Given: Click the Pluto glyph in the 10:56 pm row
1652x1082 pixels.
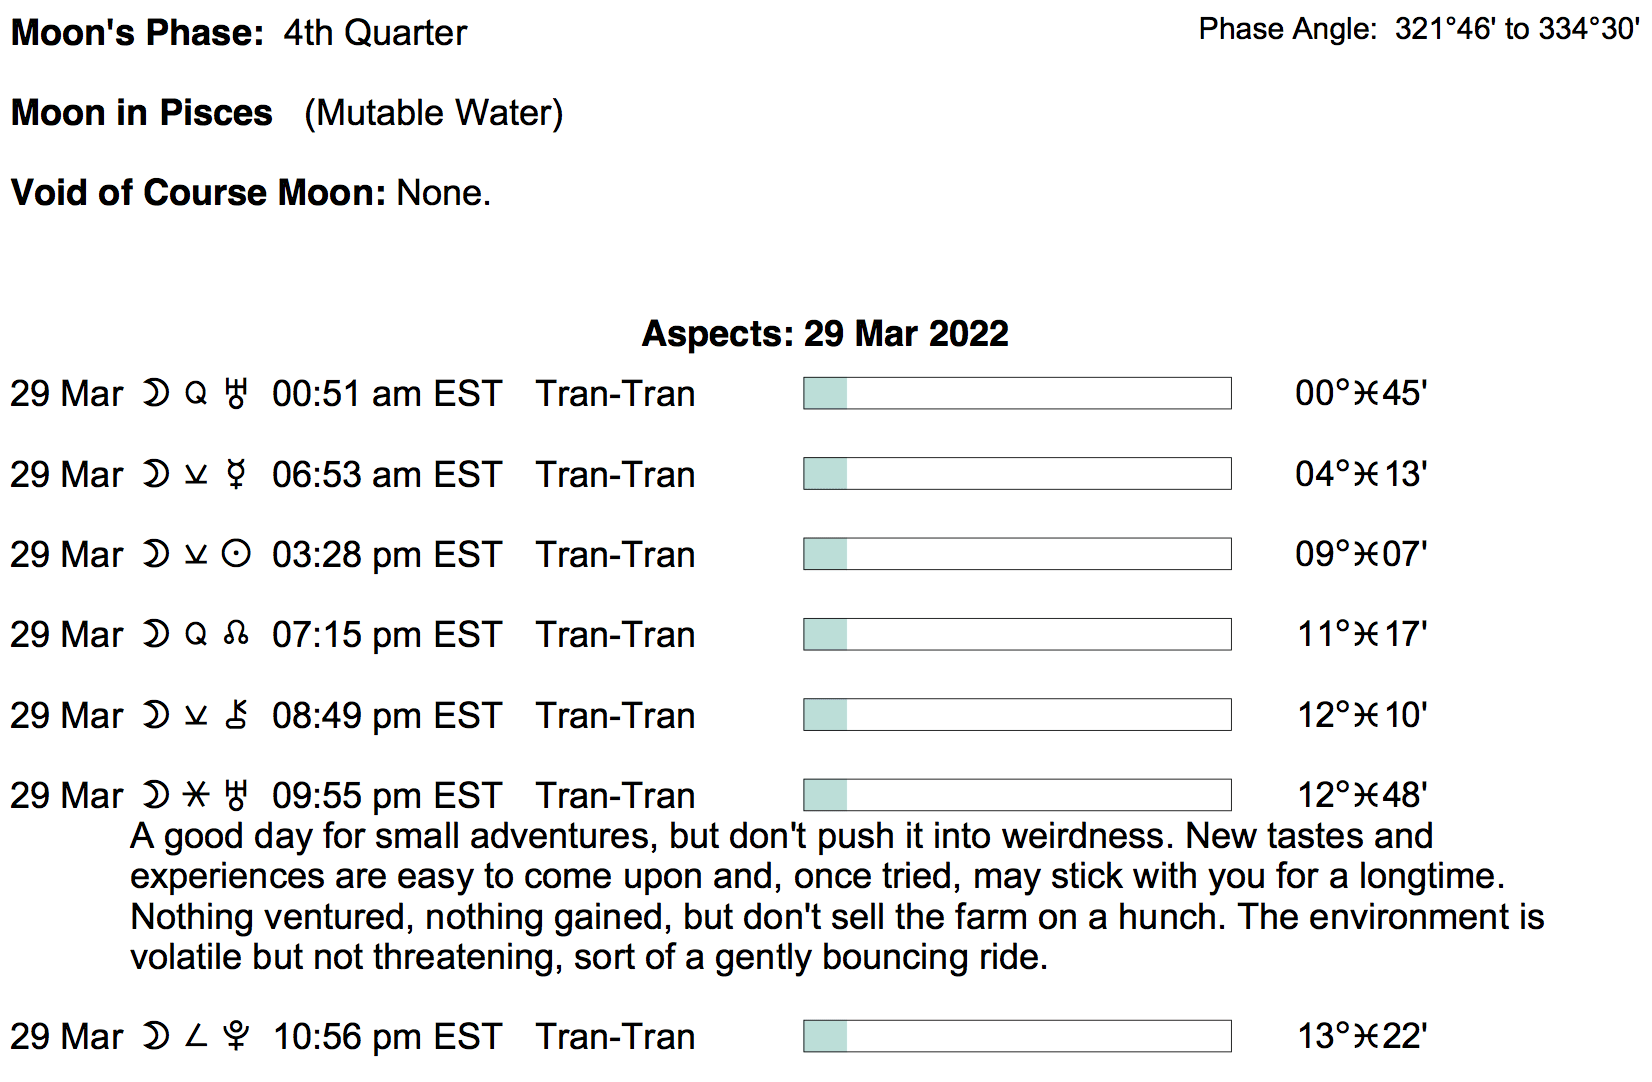Looking at the screenshot, I should click(236, 1036).
